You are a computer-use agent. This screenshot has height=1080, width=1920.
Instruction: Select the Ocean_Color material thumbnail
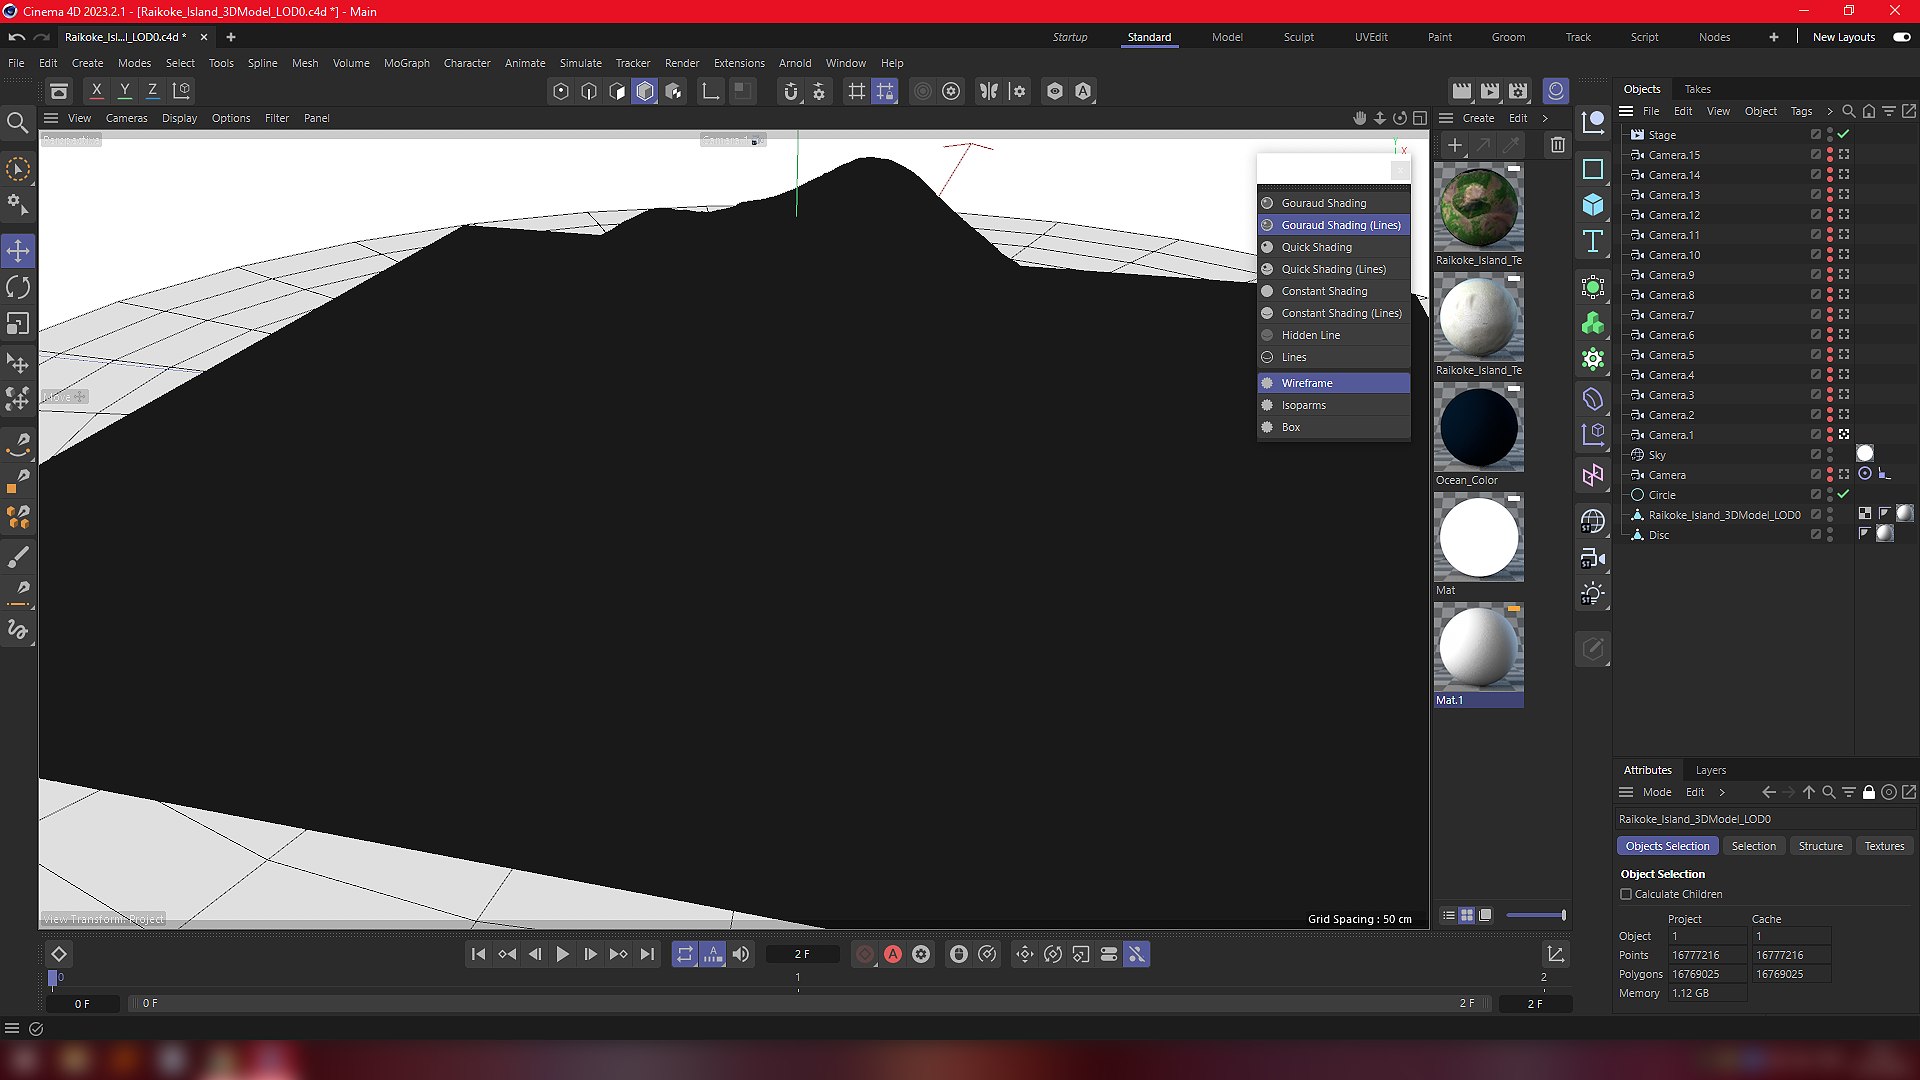pyautogui.click(x=1478, y=428)
